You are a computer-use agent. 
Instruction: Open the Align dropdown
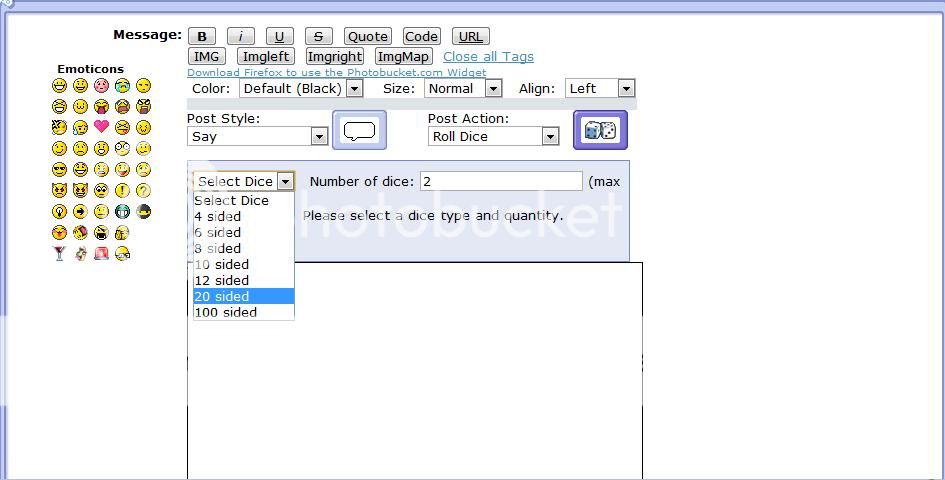pos(600,89)
